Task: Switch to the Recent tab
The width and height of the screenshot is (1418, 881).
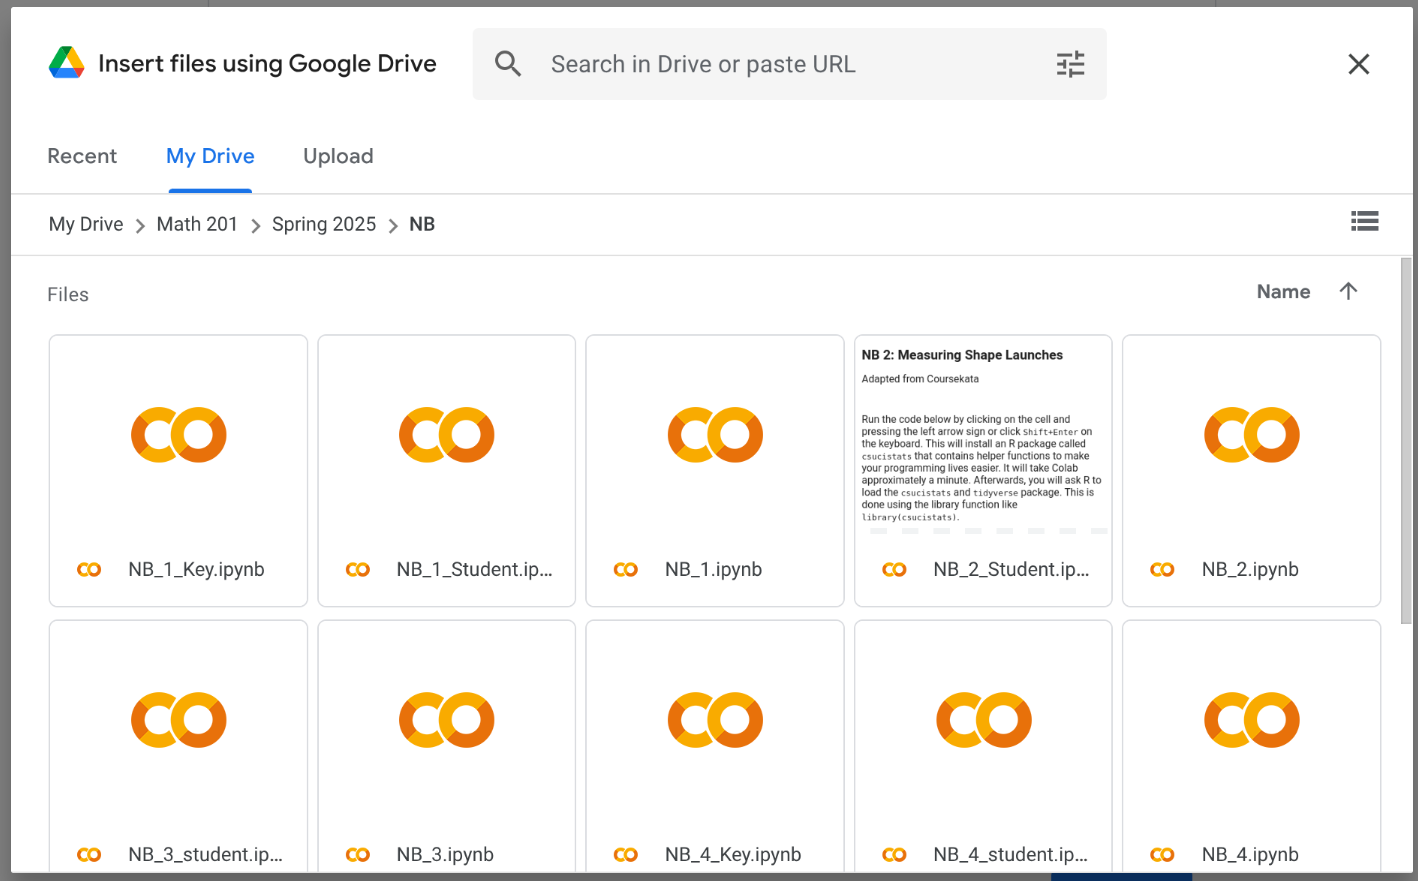Action: pos(82,156)
